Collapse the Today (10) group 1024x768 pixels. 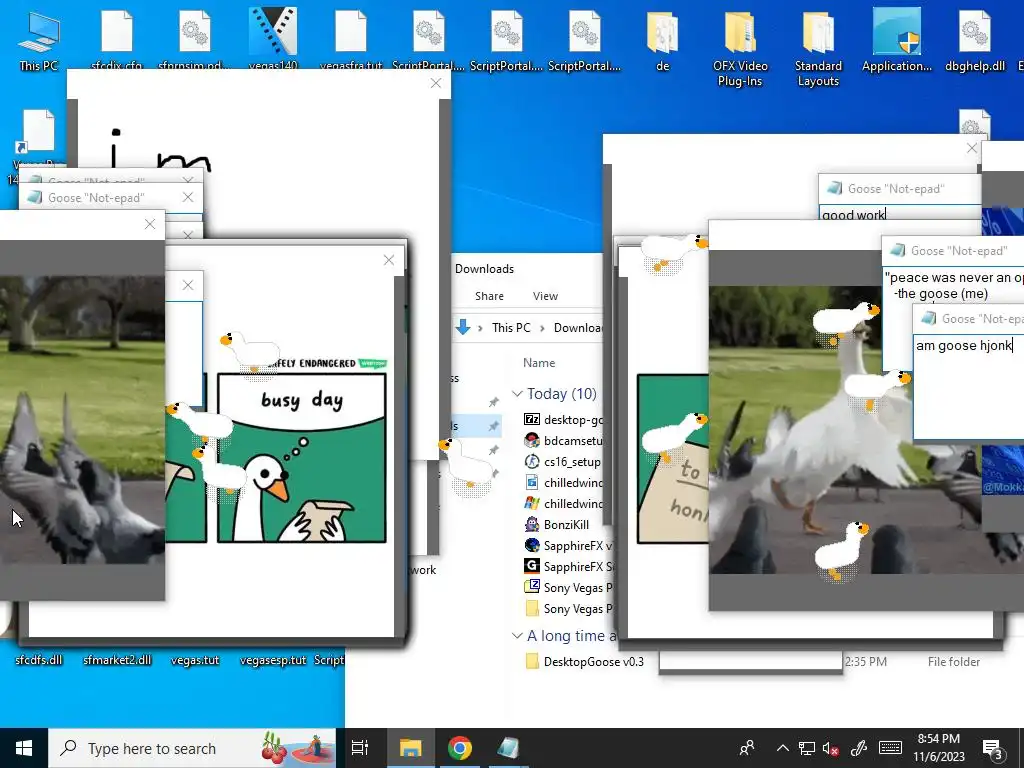click(x=517, y=394)
